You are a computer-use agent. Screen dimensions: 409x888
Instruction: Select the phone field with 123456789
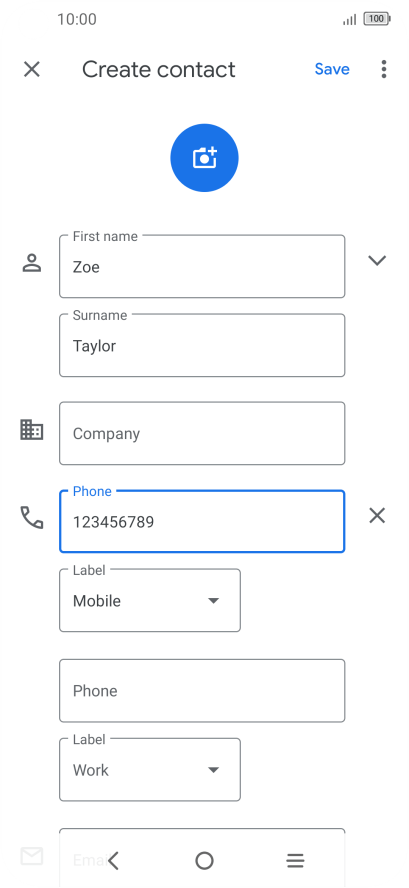[202, 521]
